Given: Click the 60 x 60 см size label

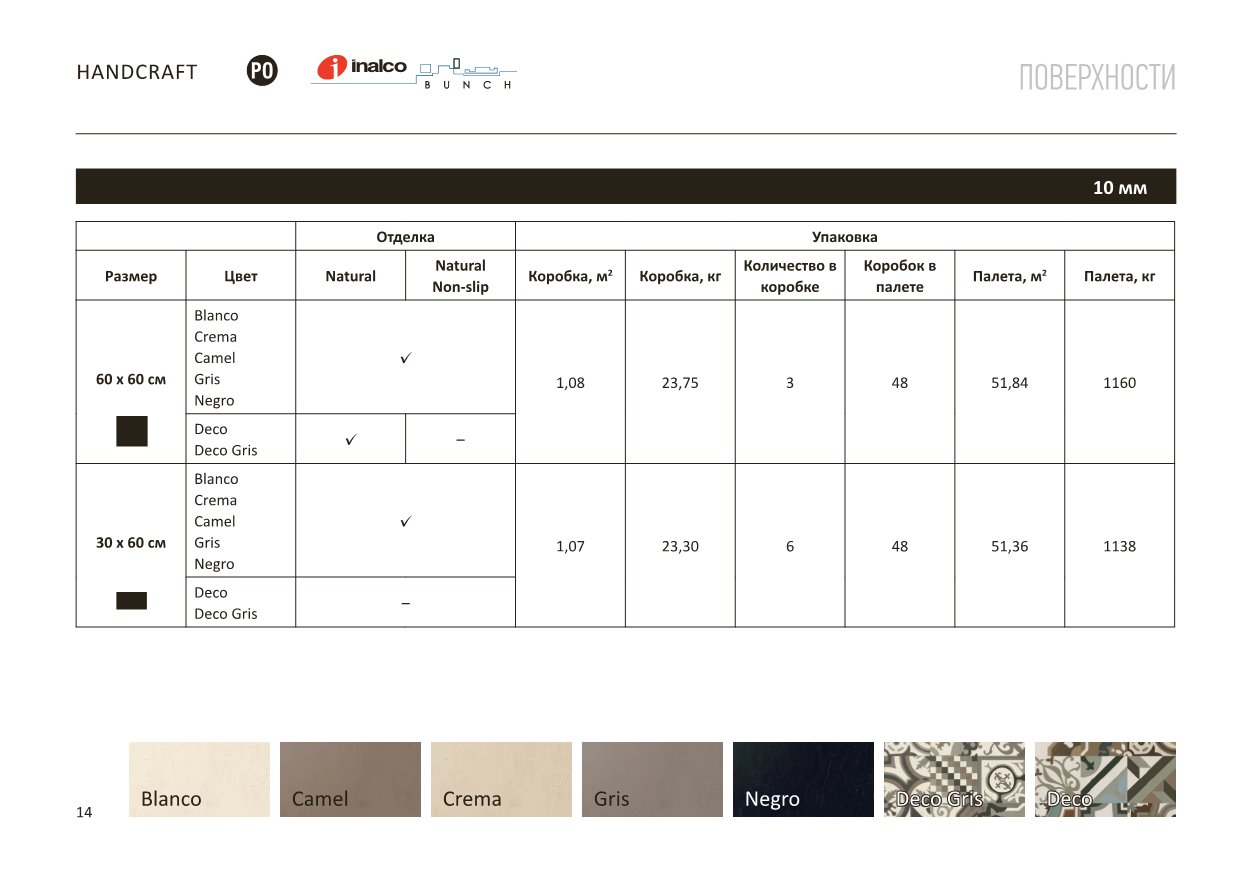Looking at the screenshot, I should pos(131,379).
